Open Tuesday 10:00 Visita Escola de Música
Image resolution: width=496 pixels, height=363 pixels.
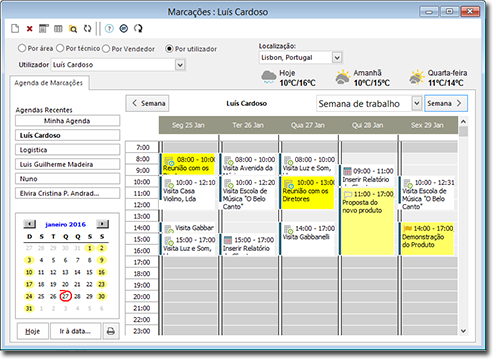coord(248,193)
